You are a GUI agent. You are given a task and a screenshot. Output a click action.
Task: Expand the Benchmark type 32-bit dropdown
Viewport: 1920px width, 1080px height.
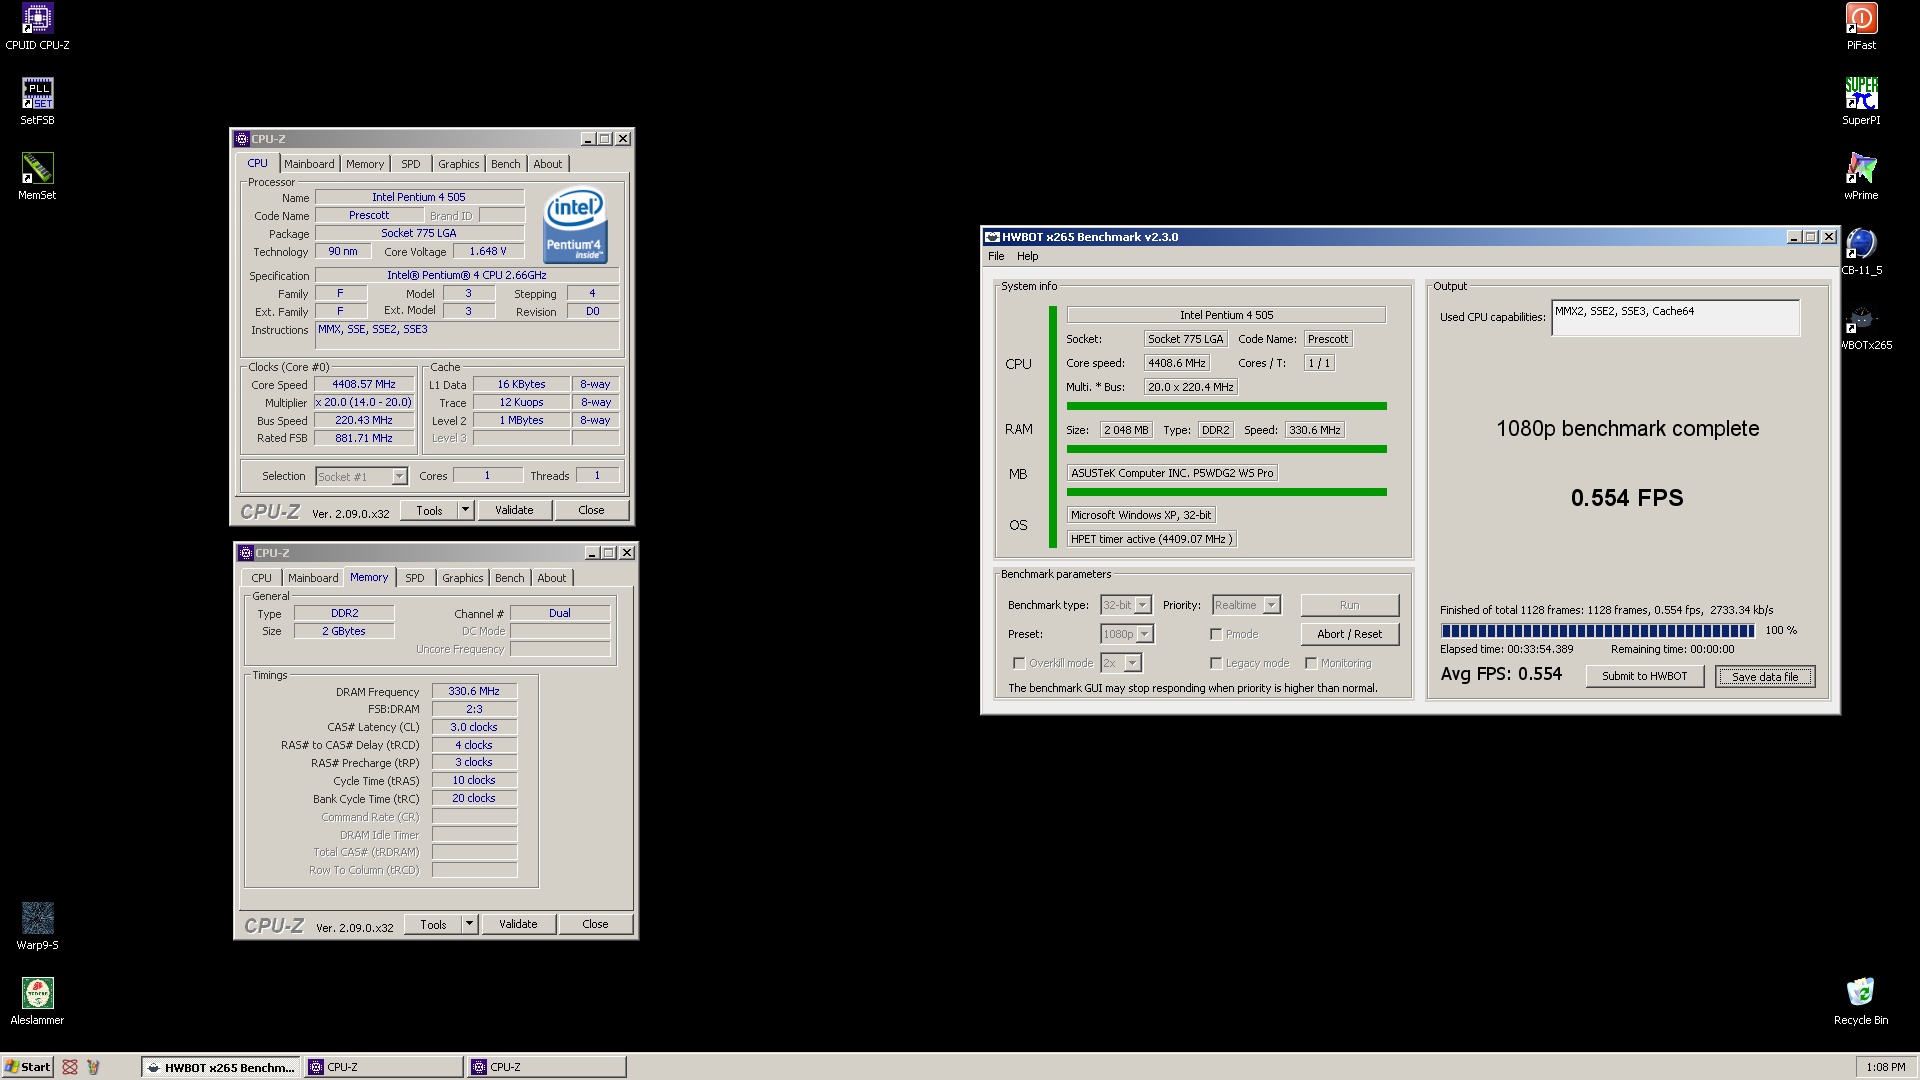pyautogui.click(x=1142, y=605)
